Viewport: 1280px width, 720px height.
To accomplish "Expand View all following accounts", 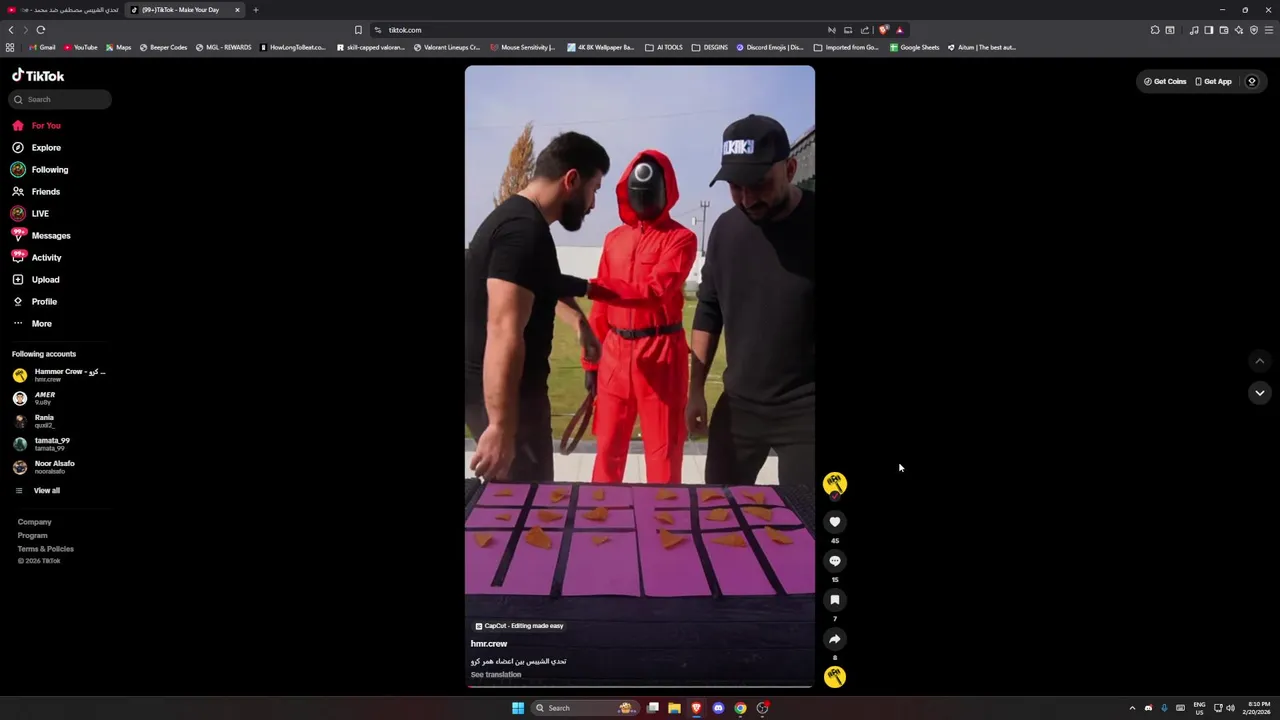I will 38,491.
